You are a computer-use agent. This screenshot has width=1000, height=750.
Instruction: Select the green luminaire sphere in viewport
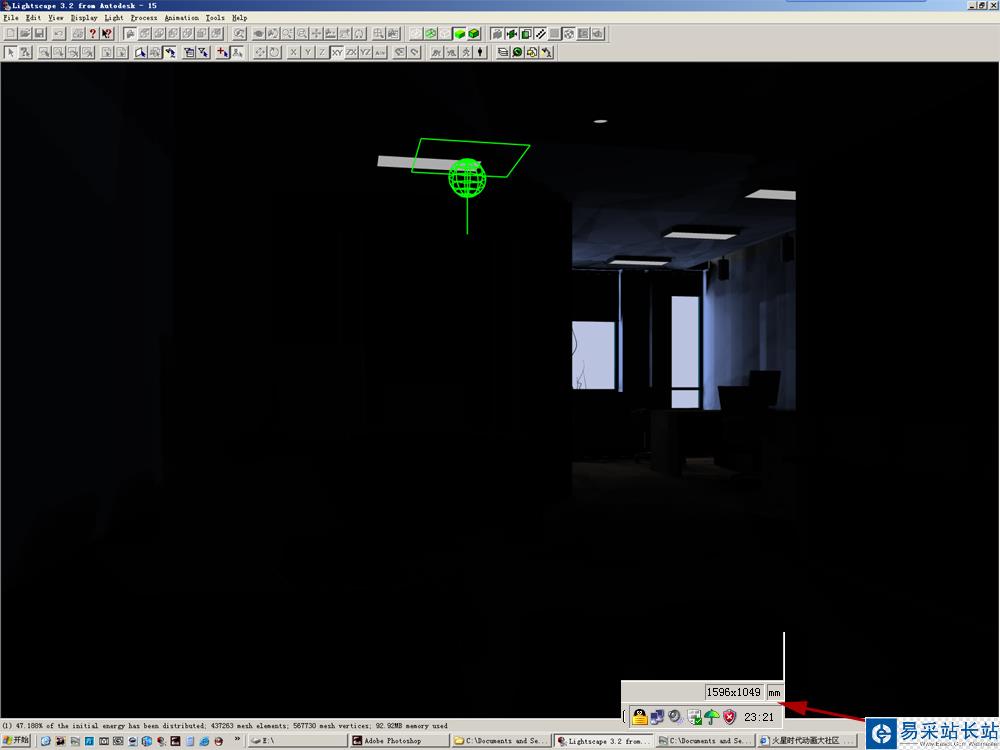point(467,178)
